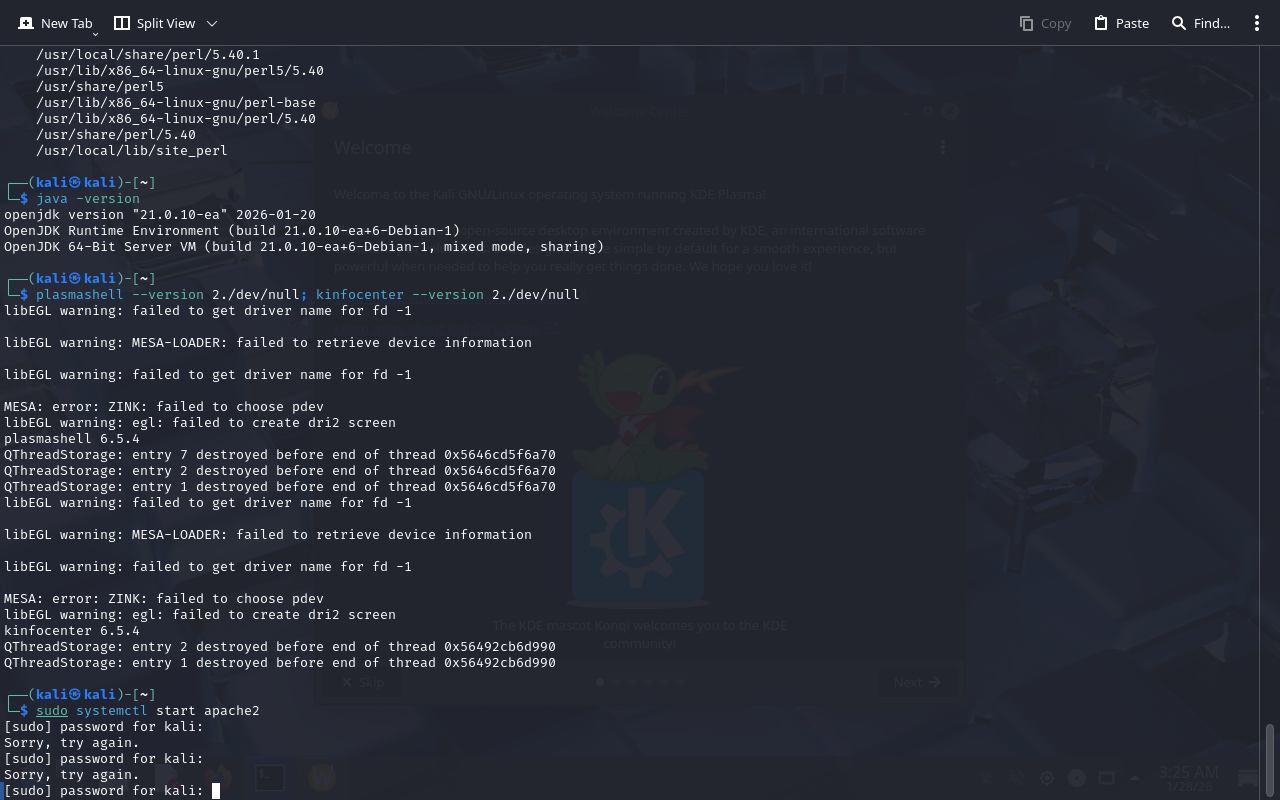Open the three-dot kebab menu
The image size is (1280, 800).
(1257, 23)
